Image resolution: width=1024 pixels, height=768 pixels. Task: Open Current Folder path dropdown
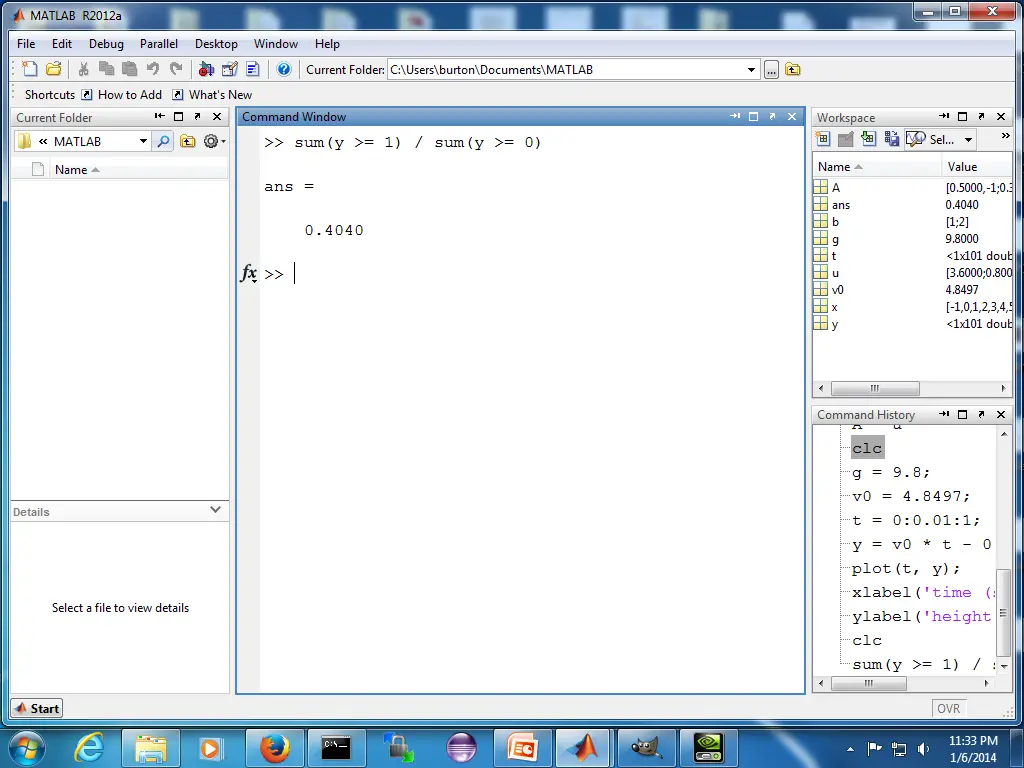(751, 70)
